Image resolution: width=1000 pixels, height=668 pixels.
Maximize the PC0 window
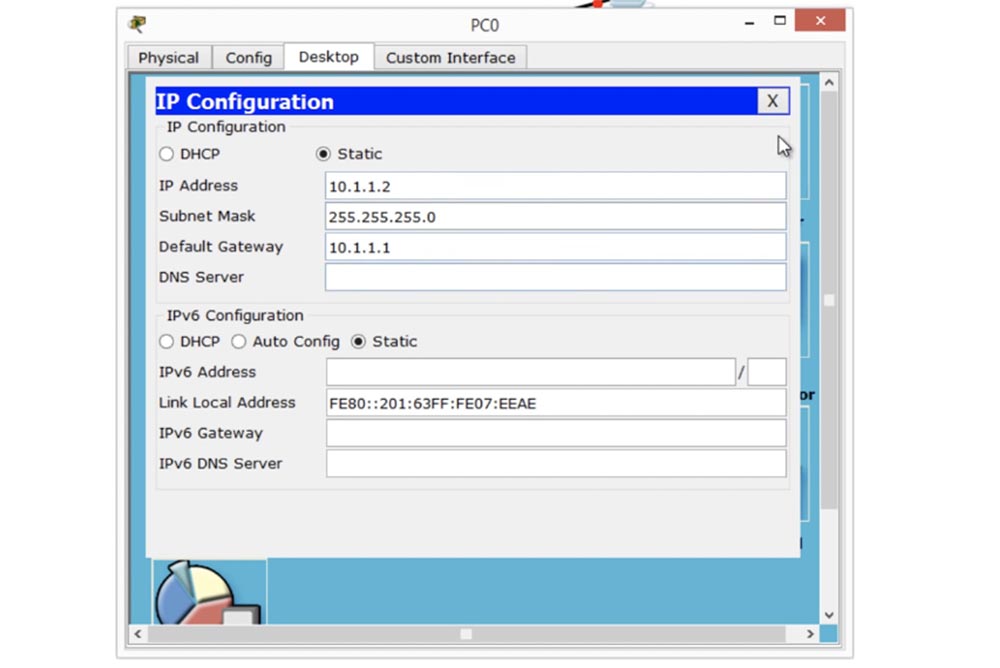tap(779, 21)
